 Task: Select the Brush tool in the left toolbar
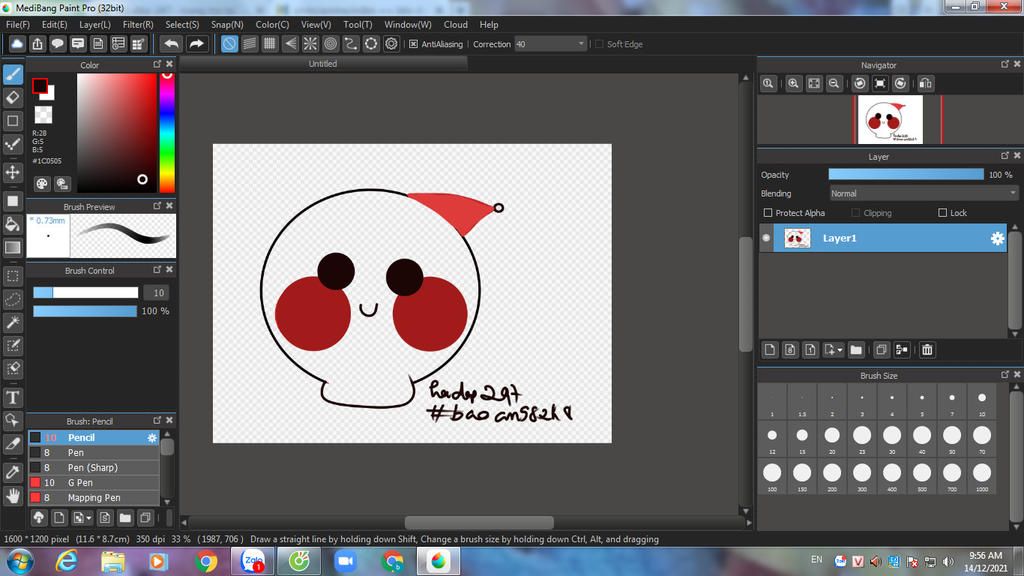tap(13, 74)
